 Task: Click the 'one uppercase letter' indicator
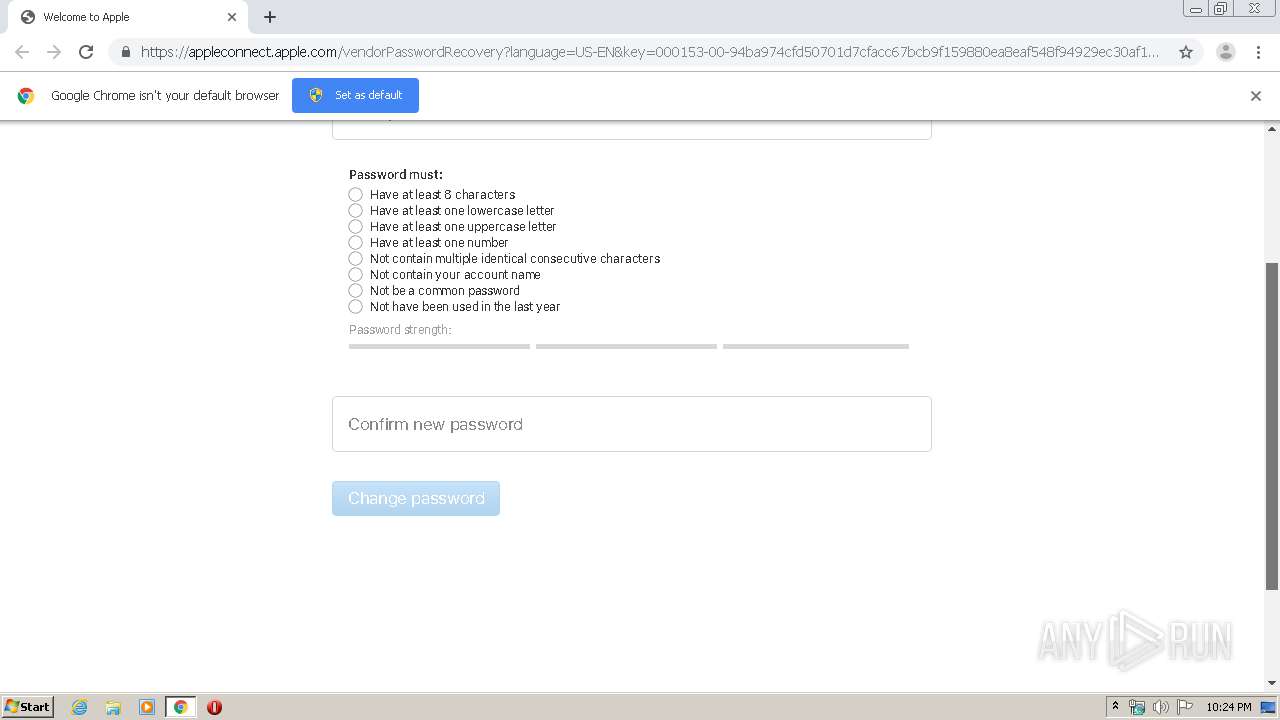(355, 226)
